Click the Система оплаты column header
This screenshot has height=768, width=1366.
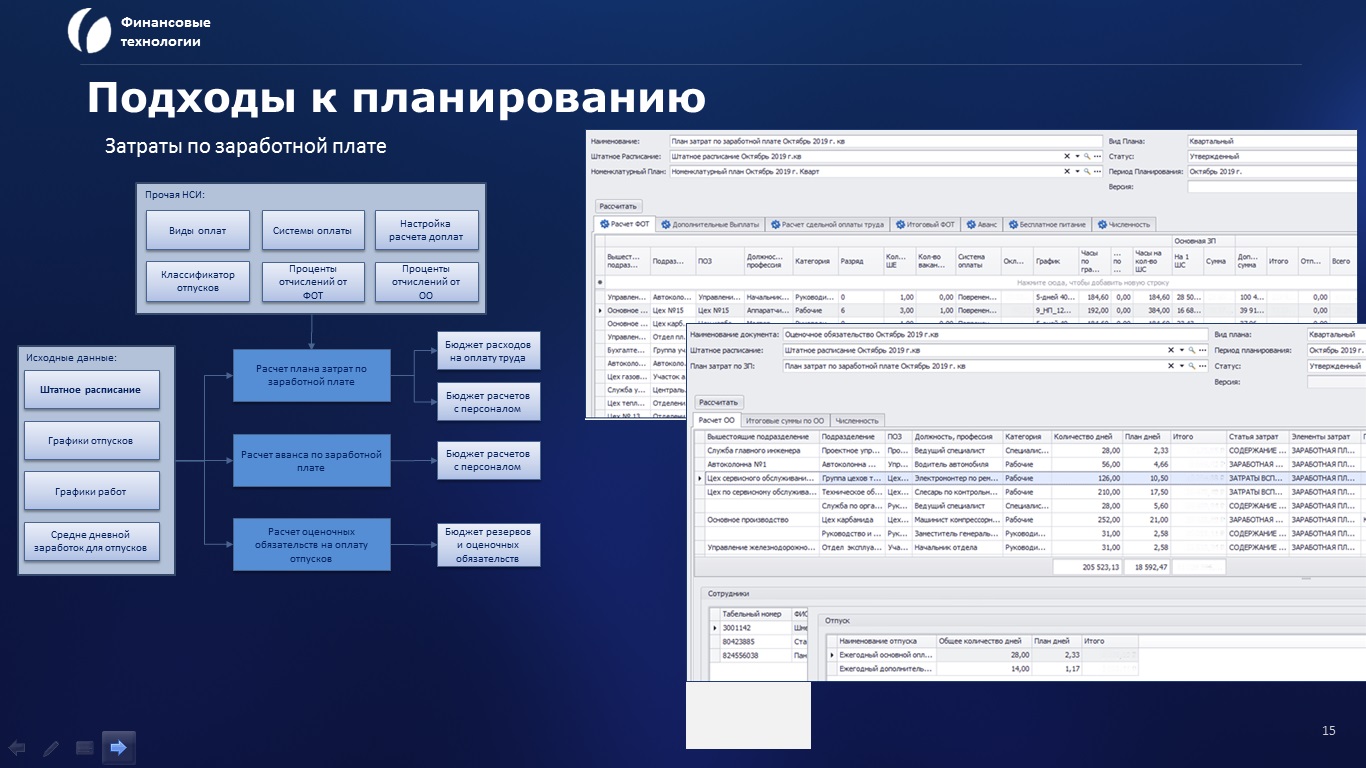coord(977,261)
